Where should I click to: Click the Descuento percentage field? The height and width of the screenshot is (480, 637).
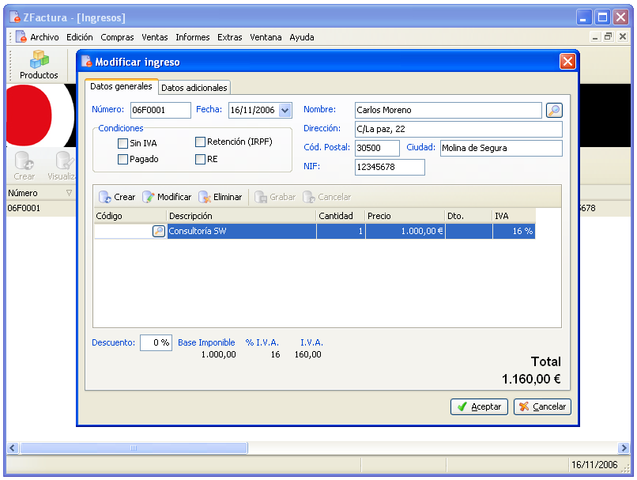coord(156,343)
